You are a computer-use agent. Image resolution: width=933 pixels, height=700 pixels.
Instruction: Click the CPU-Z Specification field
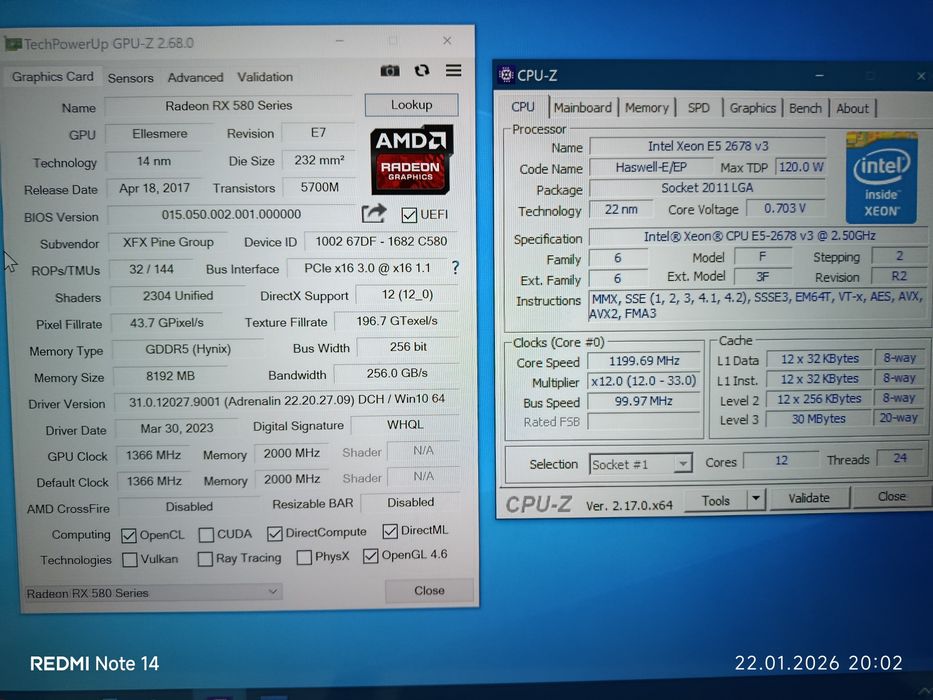759,236
